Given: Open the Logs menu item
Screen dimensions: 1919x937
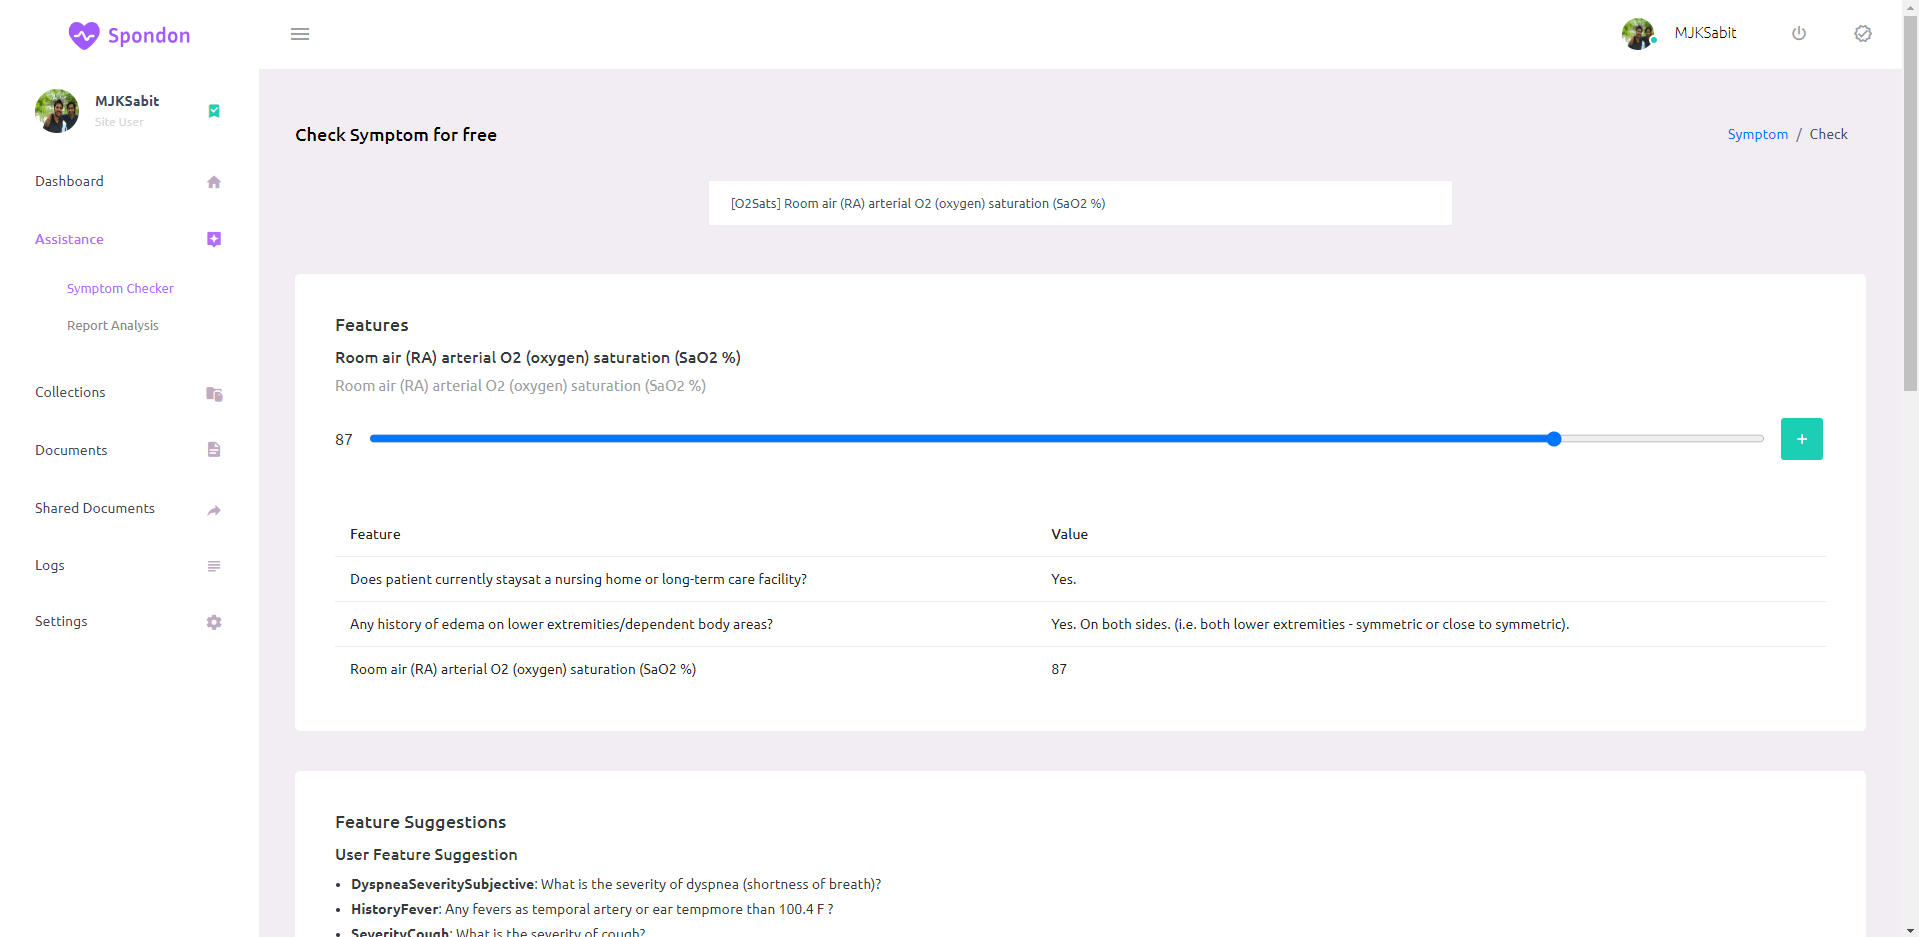Looking at the screenshot, I should point(50,565).
